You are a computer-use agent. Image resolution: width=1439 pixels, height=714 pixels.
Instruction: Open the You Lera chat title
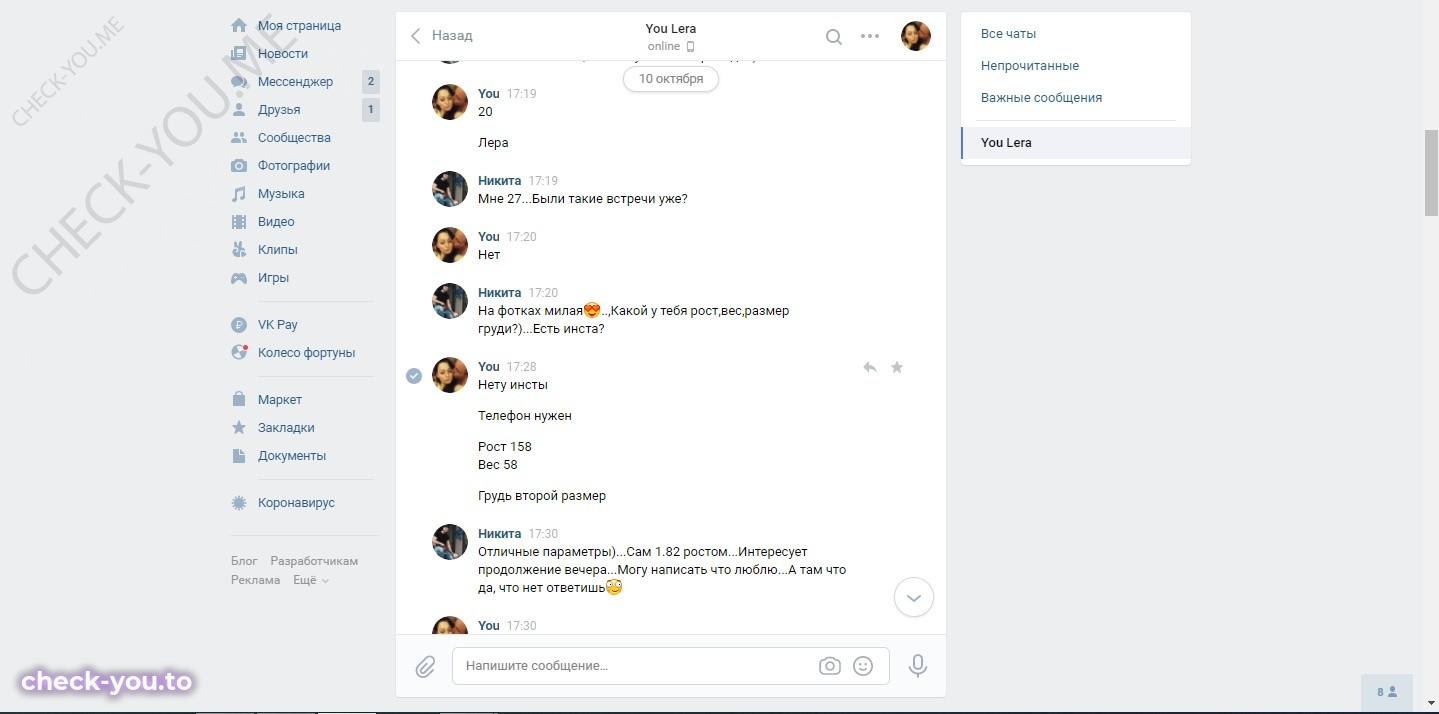pyautogui.click(x=671, y=28)
